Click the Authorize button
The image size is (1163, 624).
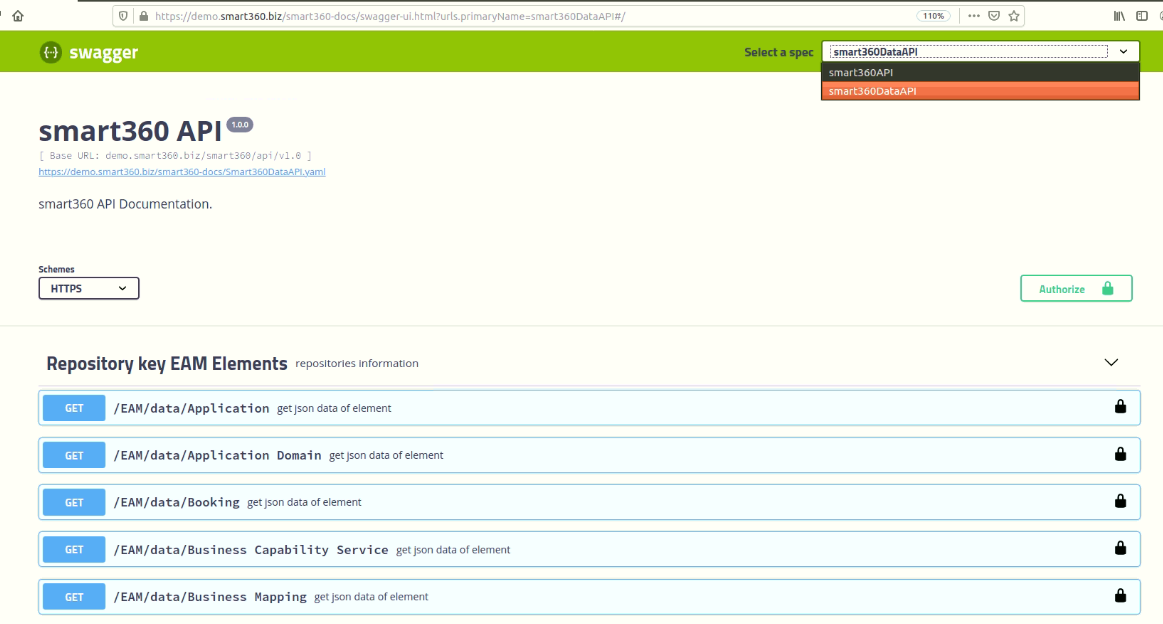[x=1076, y=289]
